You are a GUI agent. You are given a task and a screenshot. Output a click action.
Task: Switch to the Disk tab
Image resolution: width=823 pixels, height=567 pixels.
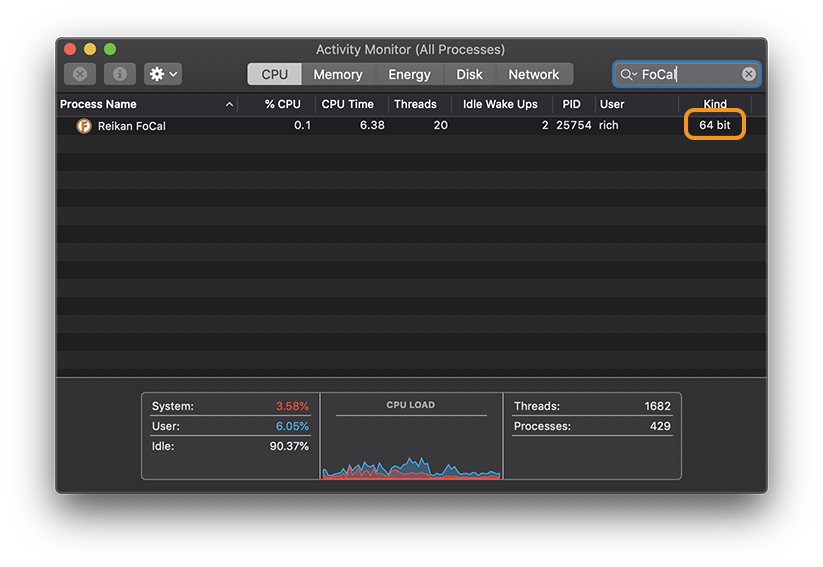(469, 74)
